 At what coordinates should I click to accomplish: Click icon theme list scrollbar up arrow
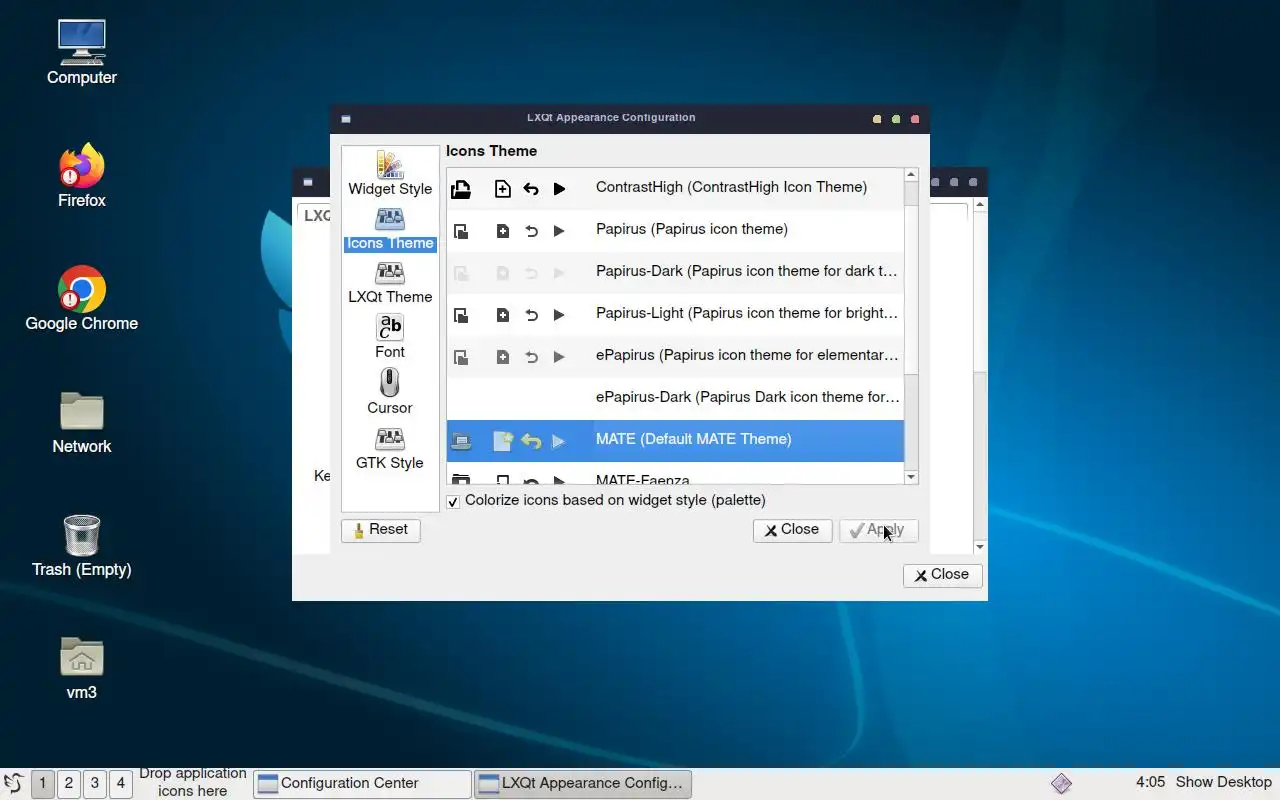911,175
